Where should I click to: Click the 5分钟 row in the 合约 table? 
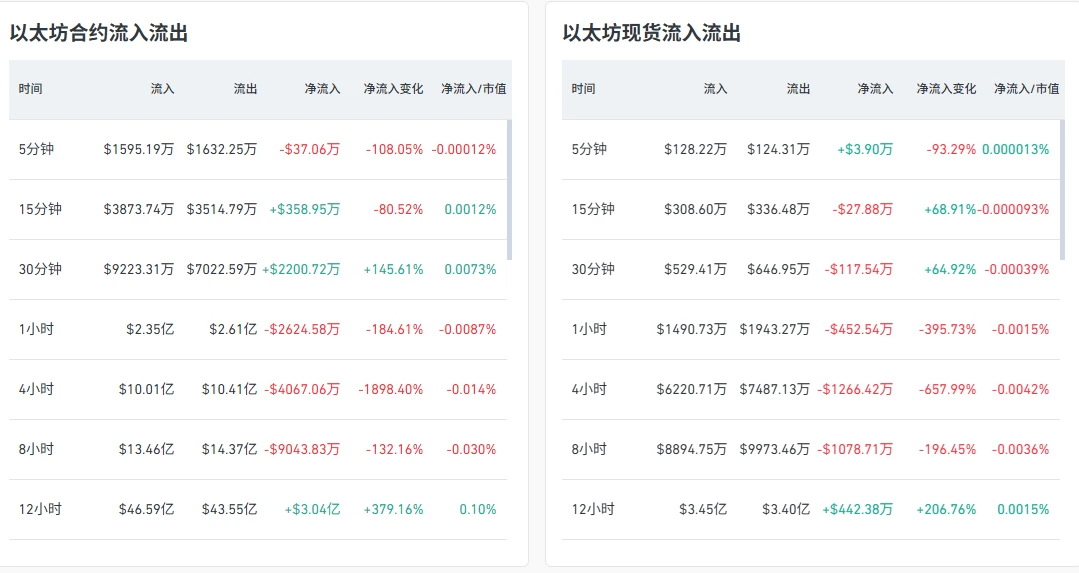point(258,149)
